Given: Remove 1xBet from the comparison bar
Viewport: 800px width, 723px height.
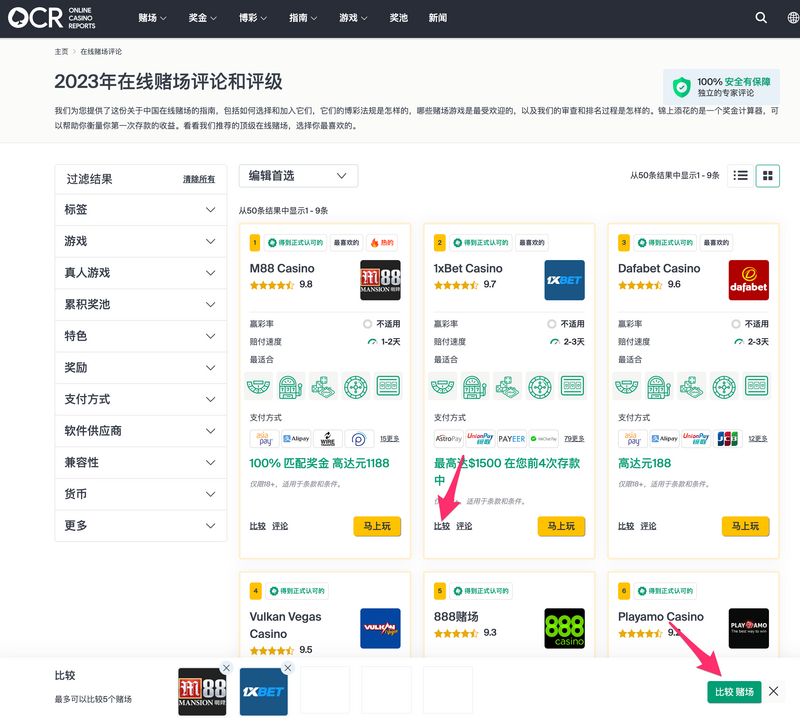Looking at the screenshot, I should tap(288, 667).
